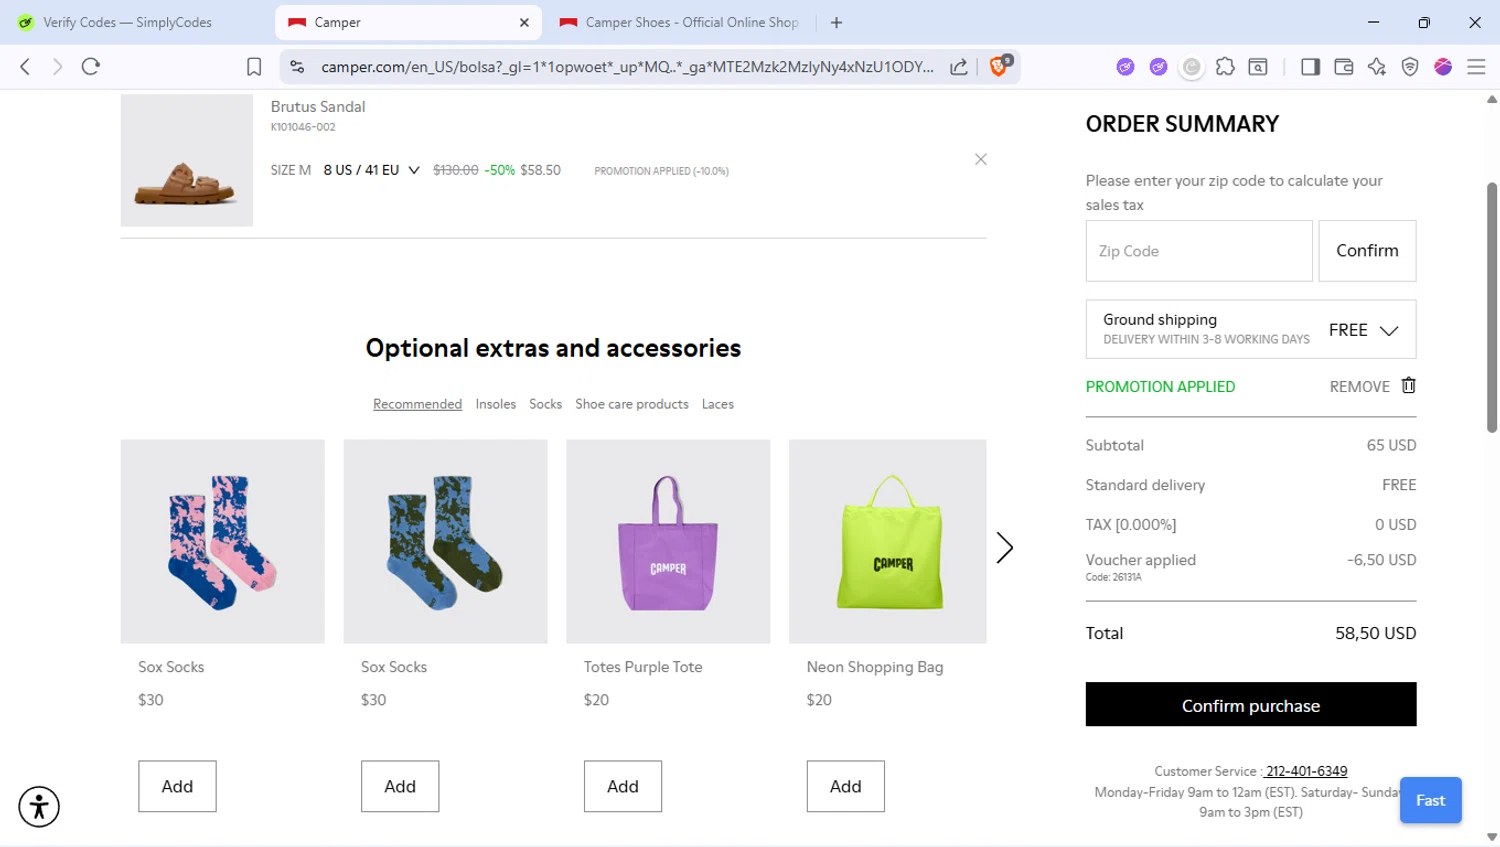This screenshot has width=1500, height=847.
Task: Select the Laces accessories tab
Action: pos(718,404)
